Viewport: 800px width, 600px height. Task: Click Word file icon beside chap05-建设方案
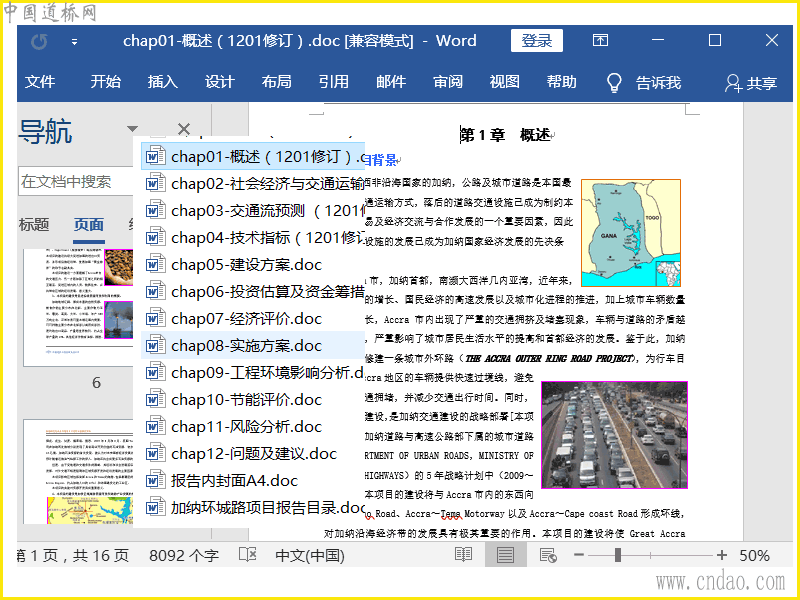(x=155, y=264)
